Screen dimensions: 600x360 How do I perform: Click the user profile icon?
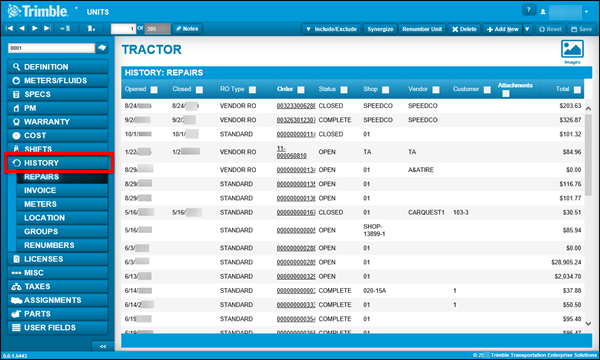(x=543, y=12)
